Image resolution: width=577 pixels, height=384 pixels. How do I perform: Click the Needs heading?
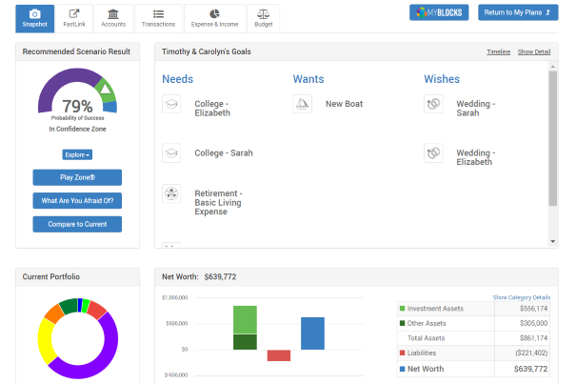click(x=178, y=79)
